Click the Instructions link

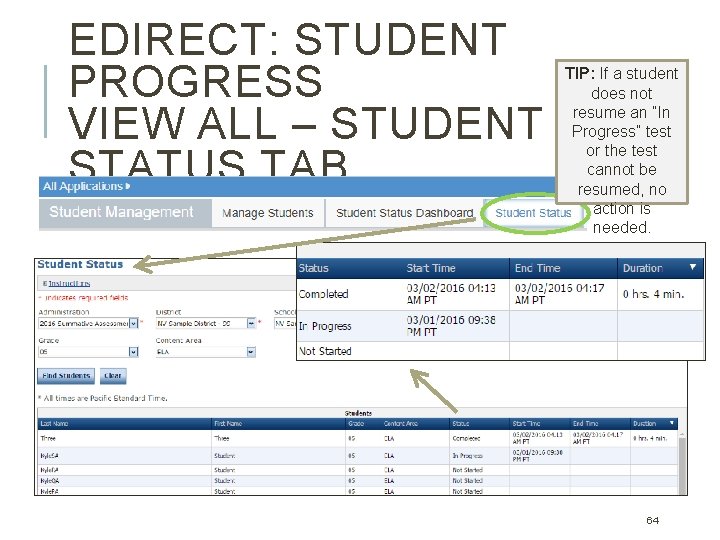pos(69,283)
